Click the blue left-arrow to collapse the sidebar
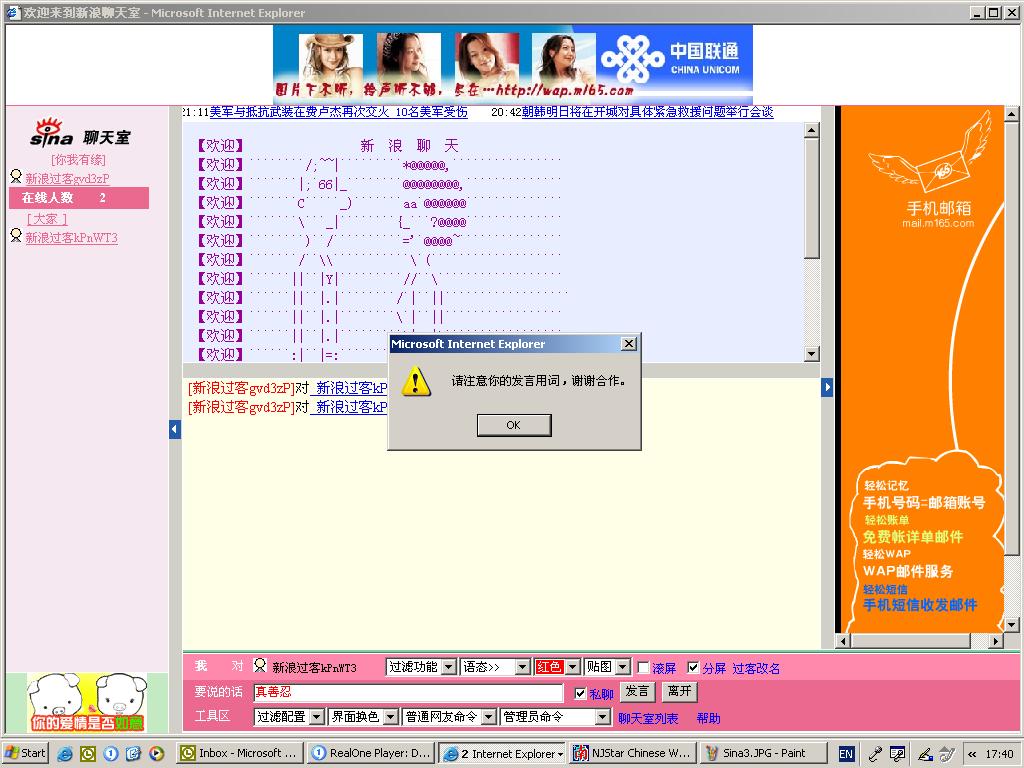The height and width of the screenshot is (768, 1024). [174, 429]
